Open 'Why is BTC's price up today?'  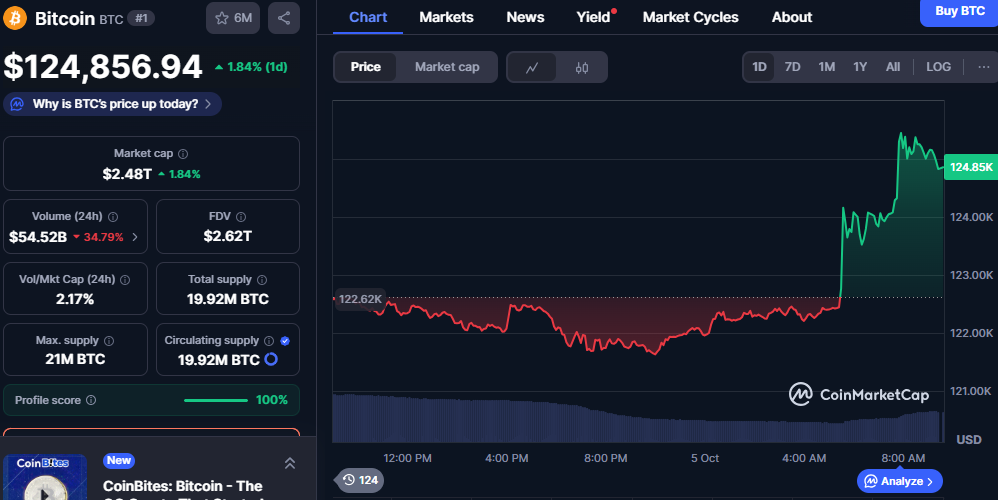point(113,104)
